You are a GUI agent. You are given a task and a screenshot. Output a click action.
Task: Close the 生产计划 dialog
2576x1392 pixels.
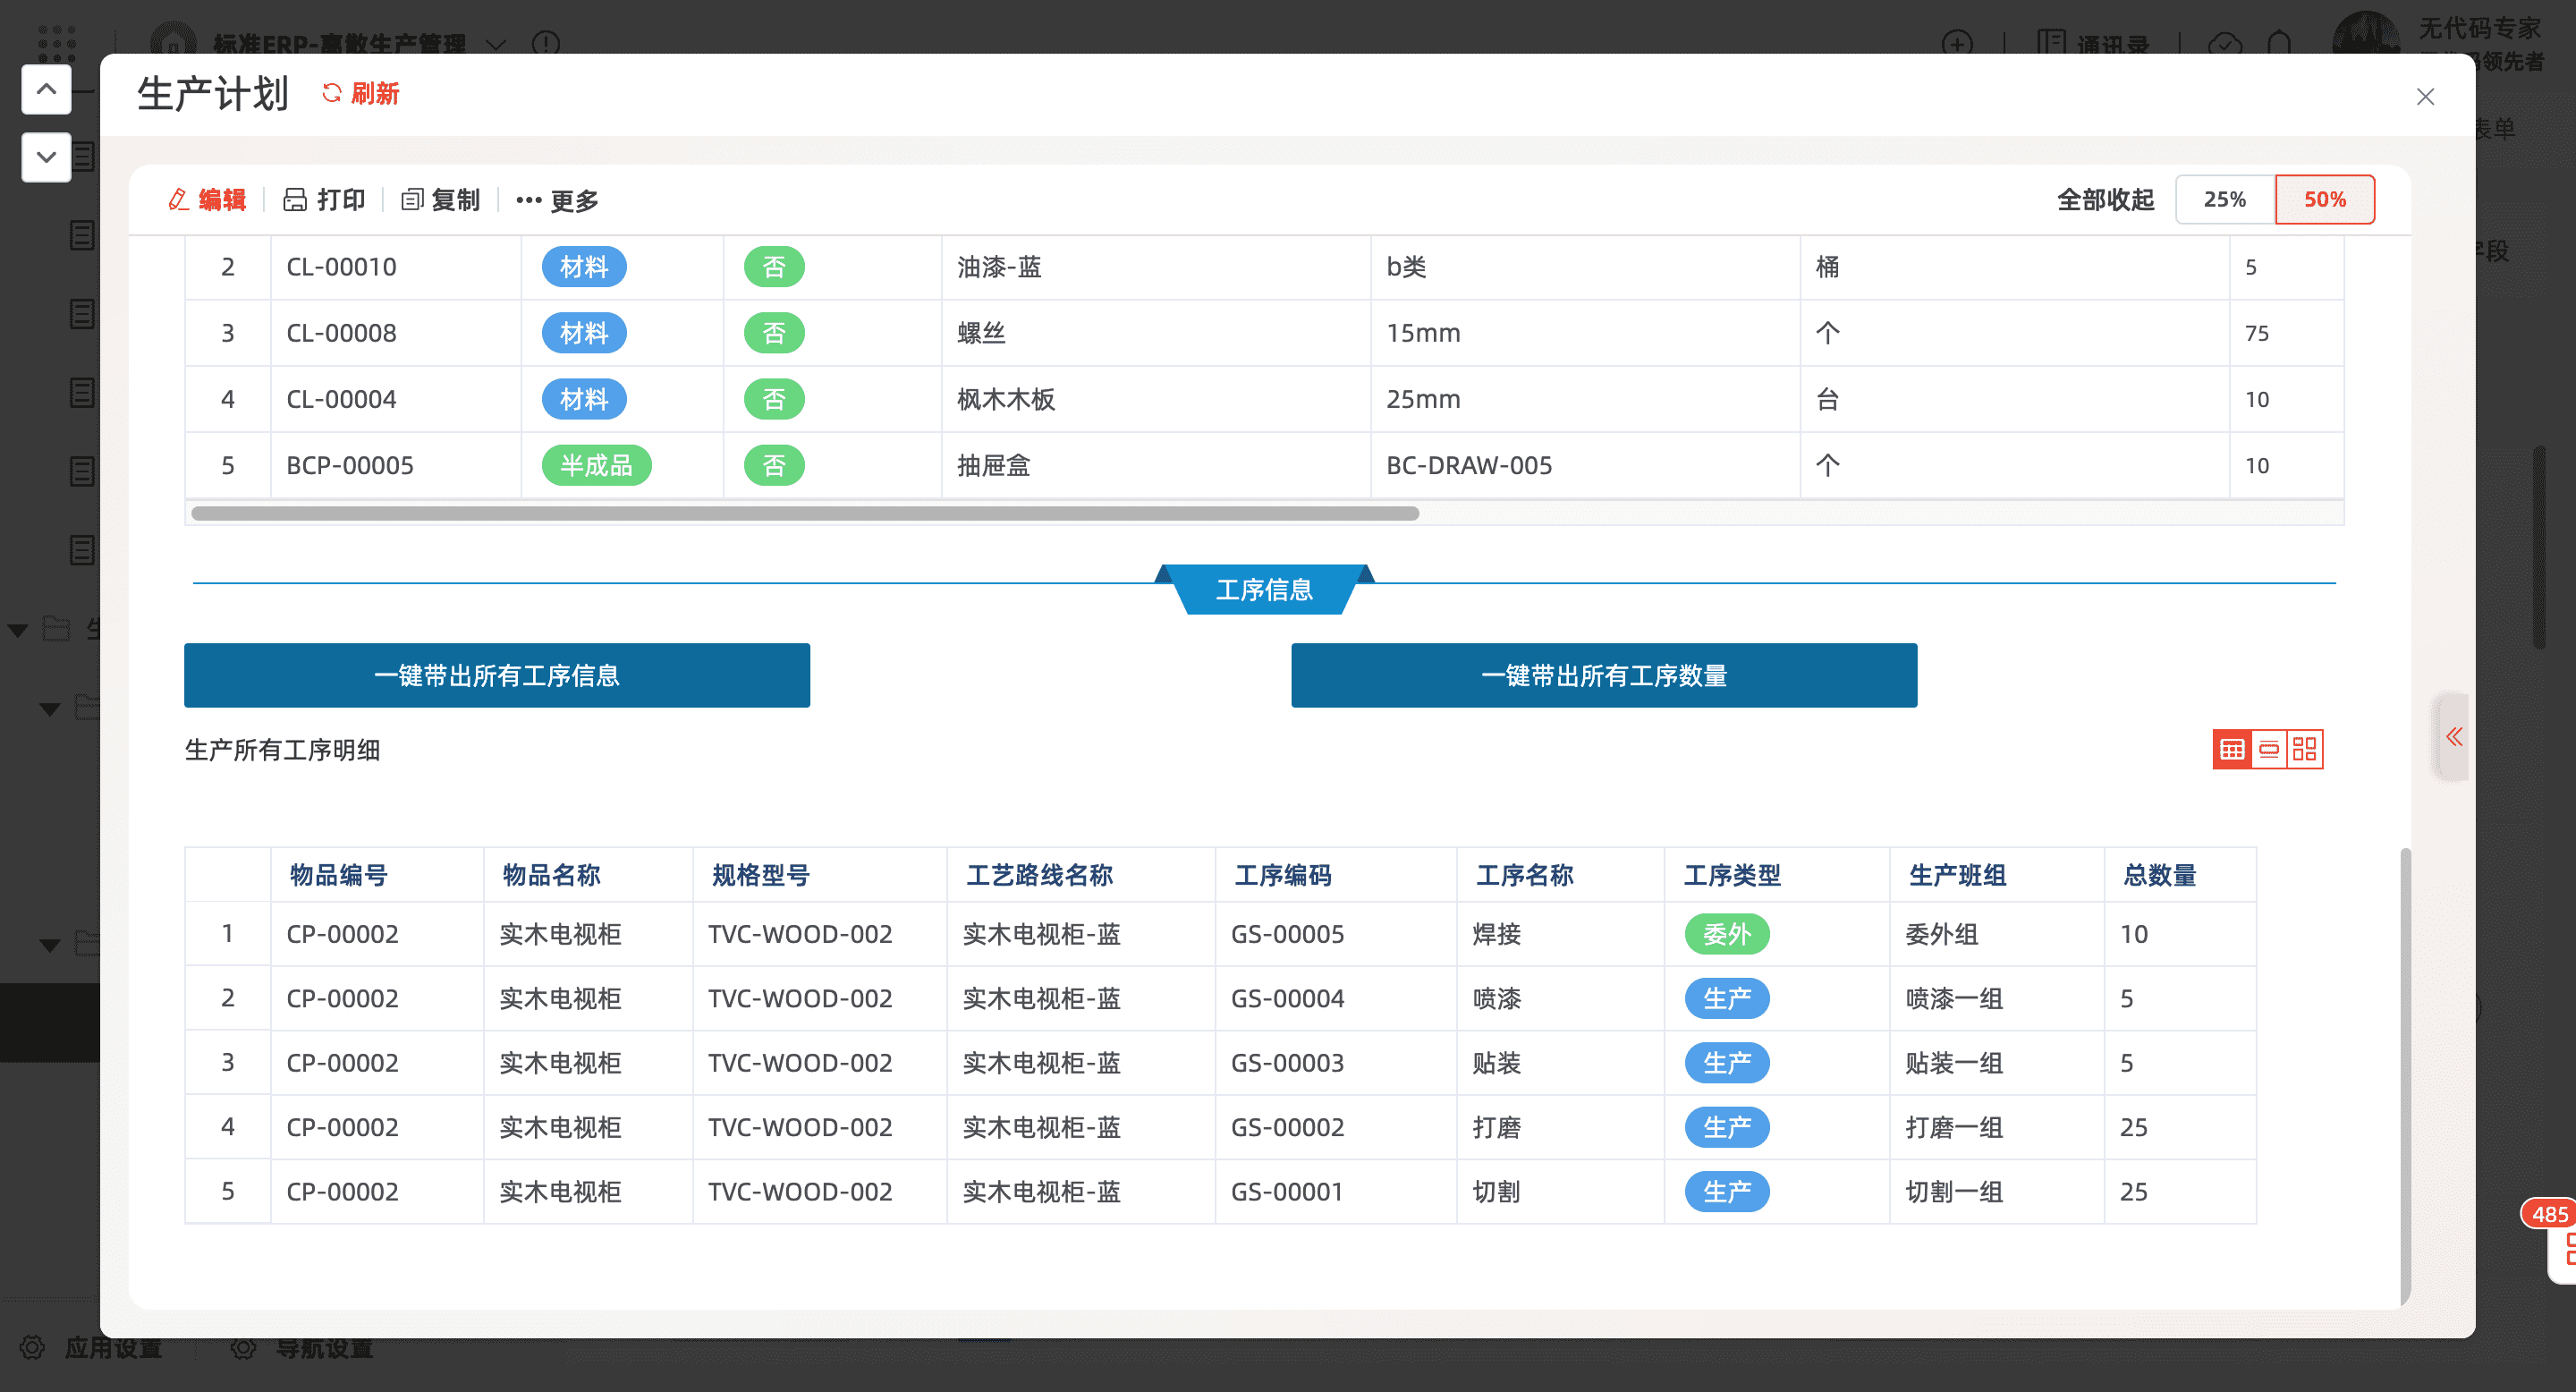2425,97
